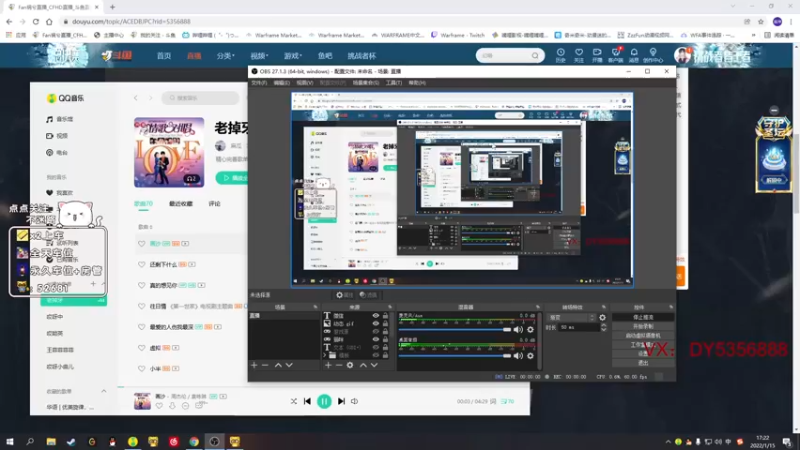
Task: Switch to the Comments tab in QQ Music
Action: 214,204
